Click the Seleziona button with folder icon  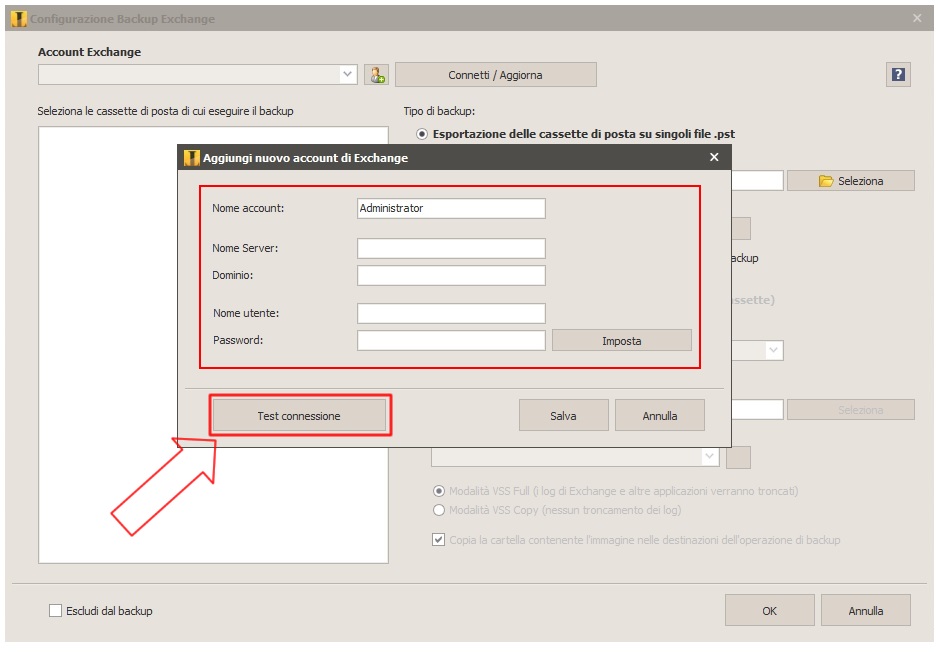pos(851,181)
